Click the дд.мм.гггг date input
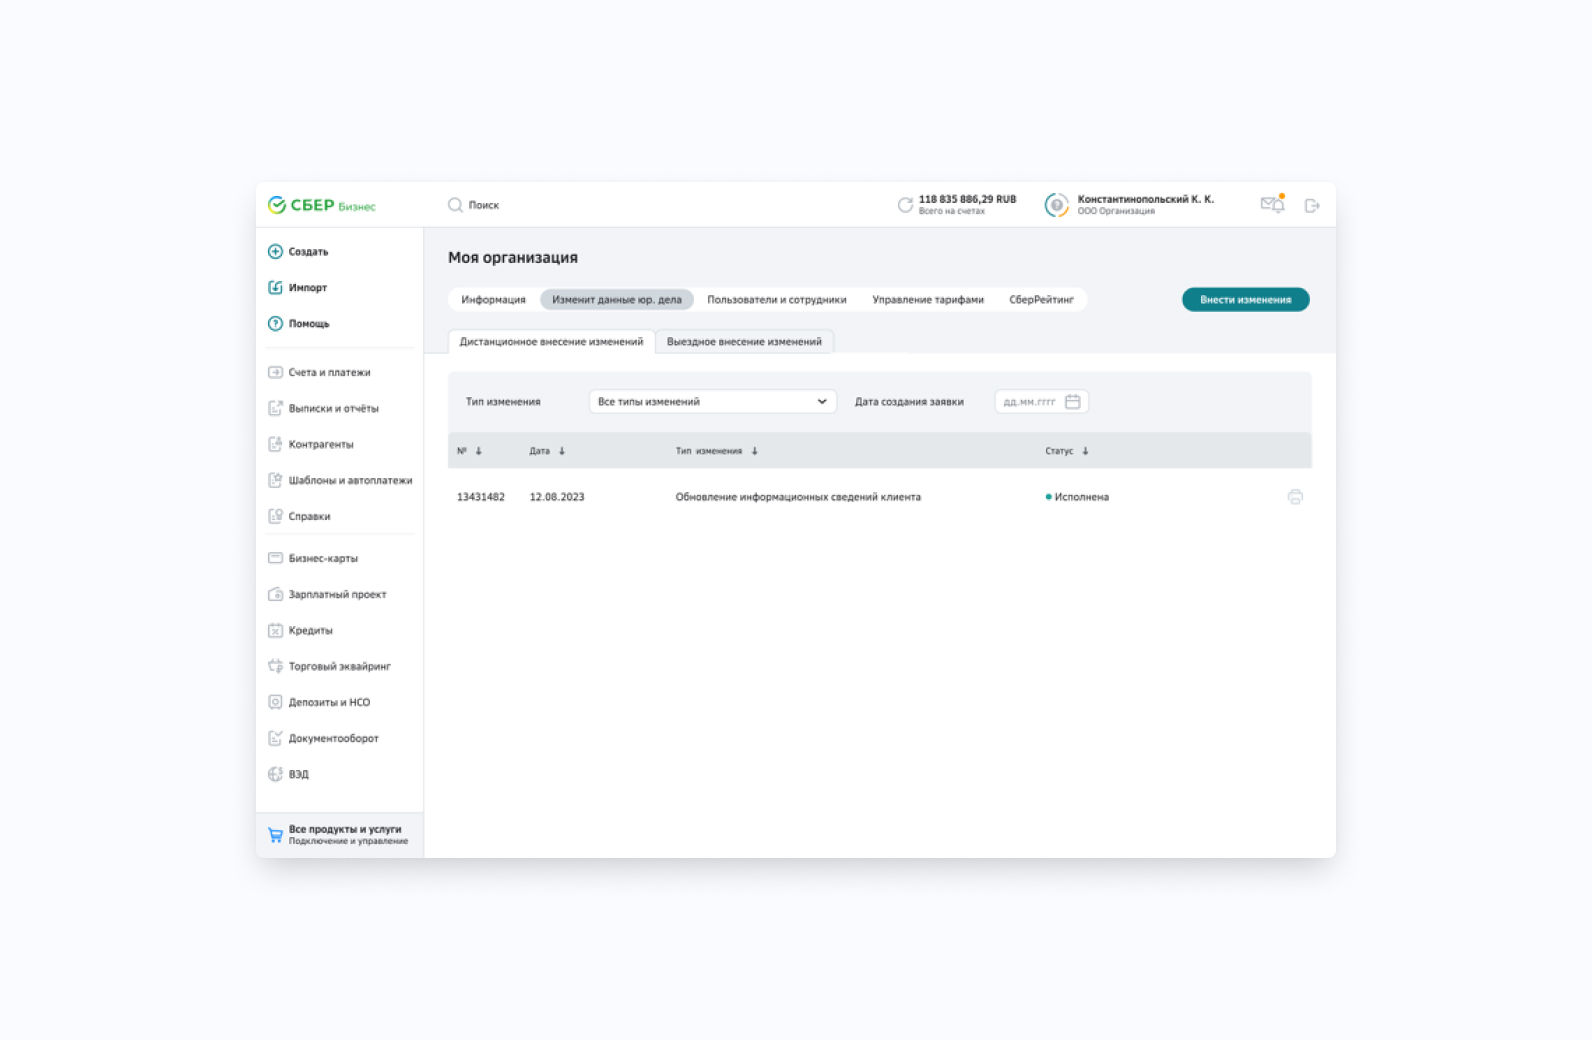Screen dimensions: 1592x1040 tap(1041, 401)
